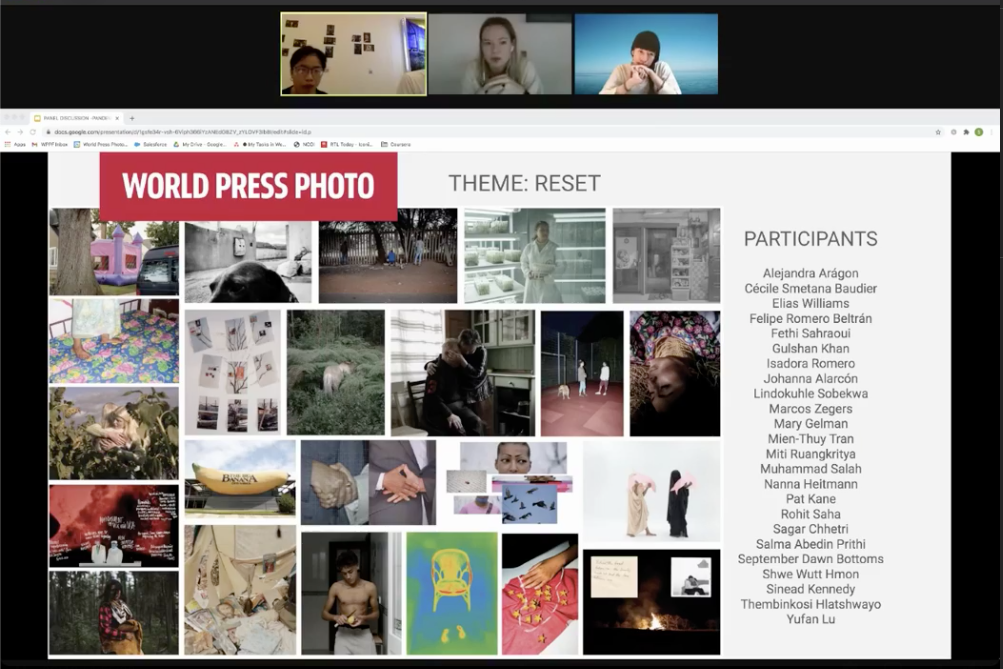Select the middle participant video tile
Screen dimensions: 1003x669
point(500,54)
